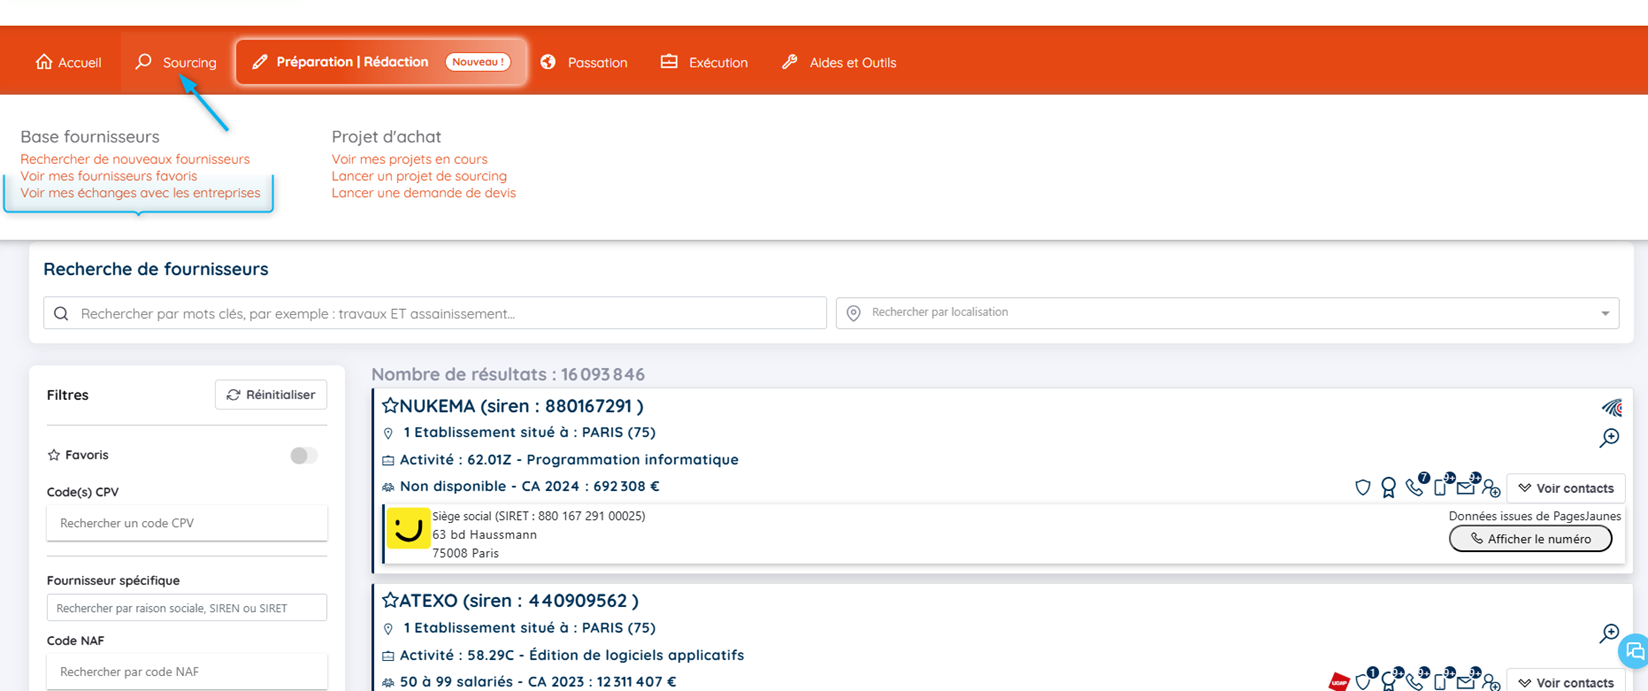Click the Réinitialiser filters button
This screenshot has height=691, width=1648.
point(271,395)
